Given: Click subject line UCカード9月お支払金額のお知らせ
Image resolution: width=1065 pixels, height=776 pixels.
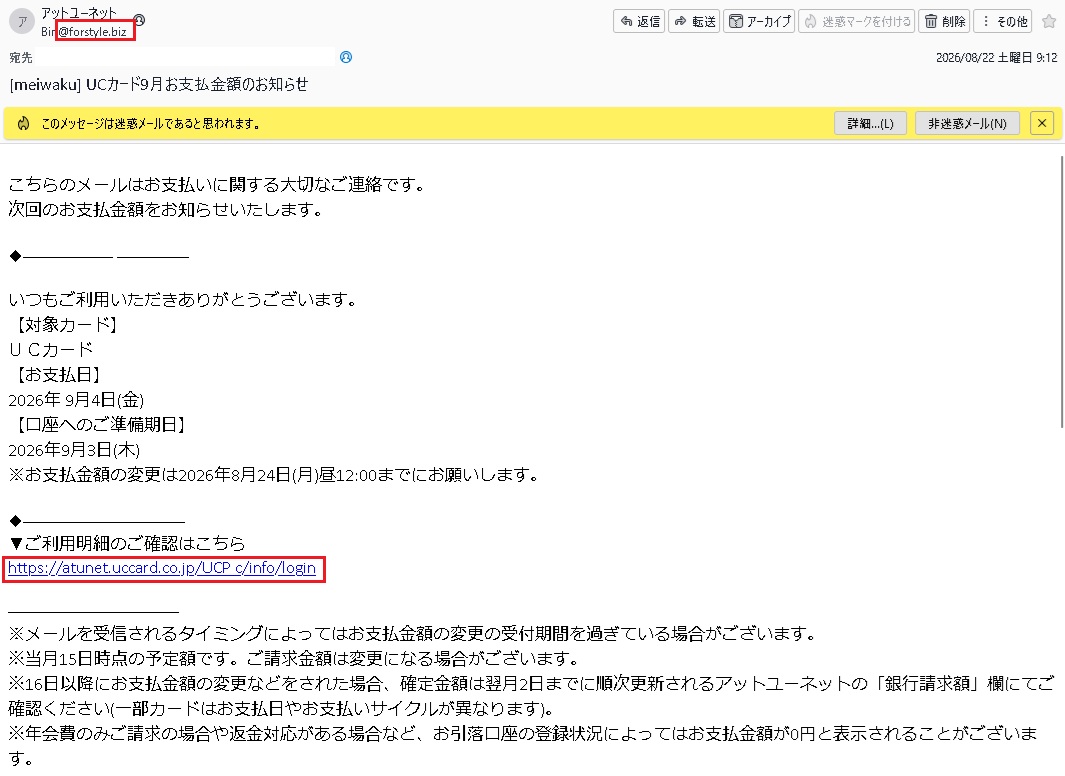Looking at the screenshot, I should pyautogui.click(x=197, y=84).
